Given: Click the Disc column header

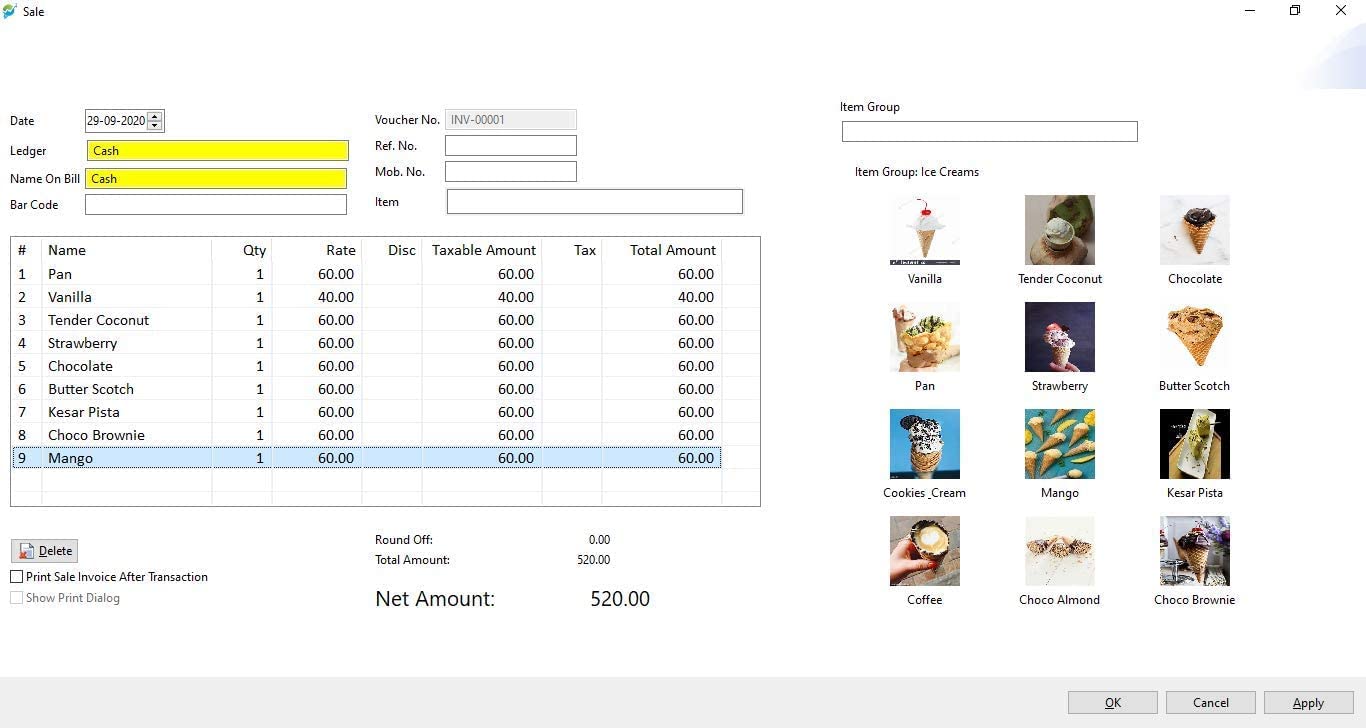Looking at the screenshot, I should click(392, 250).
